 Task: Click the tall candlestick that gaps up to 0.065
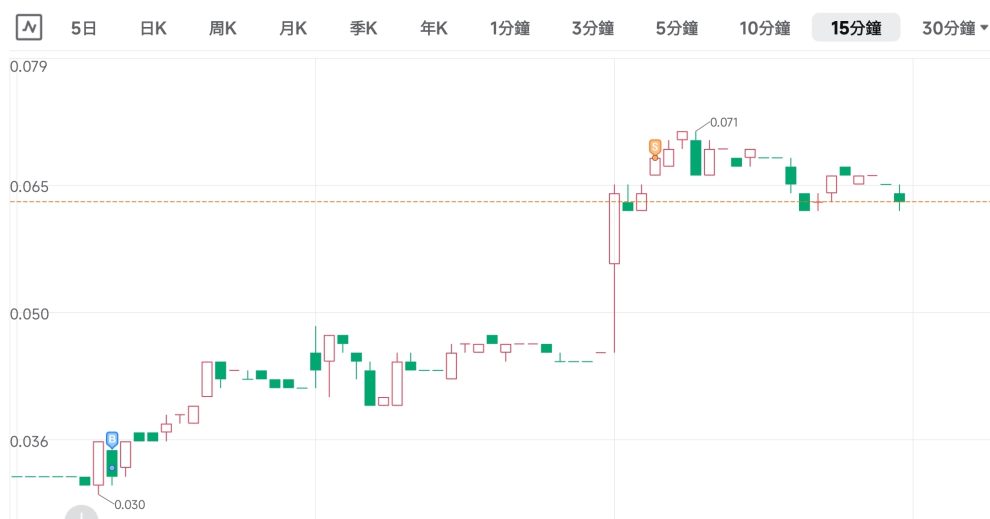[614, 230]
